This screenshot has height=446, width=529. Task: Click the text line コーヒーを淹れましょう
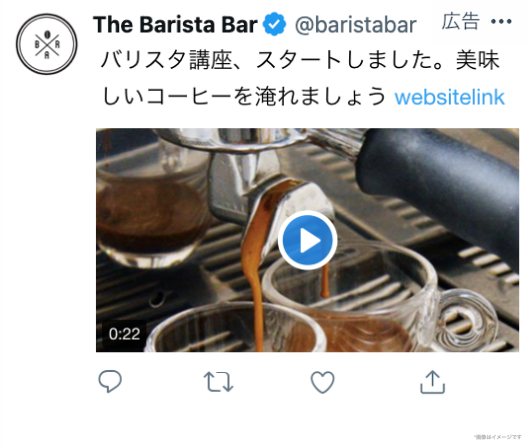[x=266, y=96]
